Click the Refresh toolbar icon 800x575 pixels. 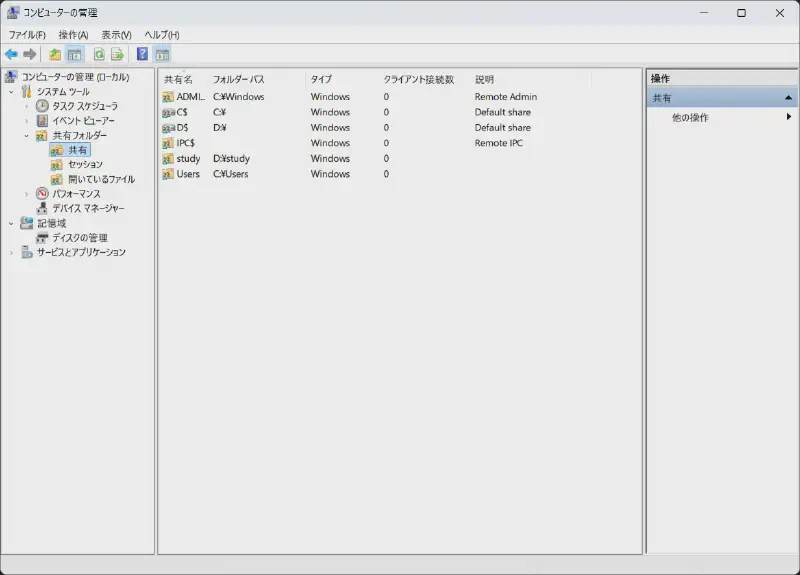(x=99, y=54)
